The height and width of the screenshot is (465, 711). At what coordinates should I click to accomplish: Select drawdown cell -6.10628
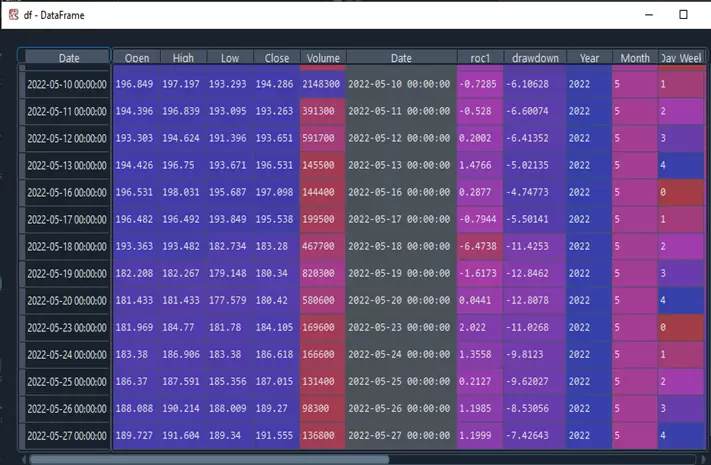[535, 84]
